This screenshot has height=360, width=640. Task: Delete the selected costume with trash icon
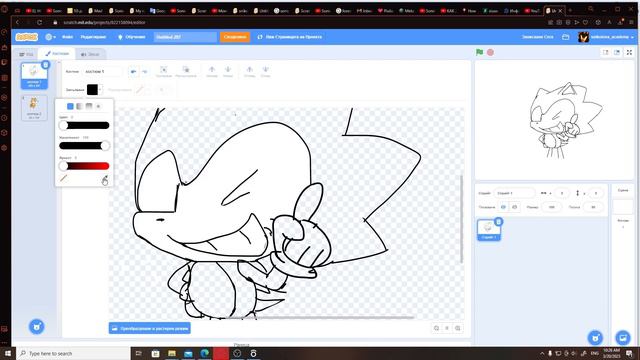click(46, 64)
